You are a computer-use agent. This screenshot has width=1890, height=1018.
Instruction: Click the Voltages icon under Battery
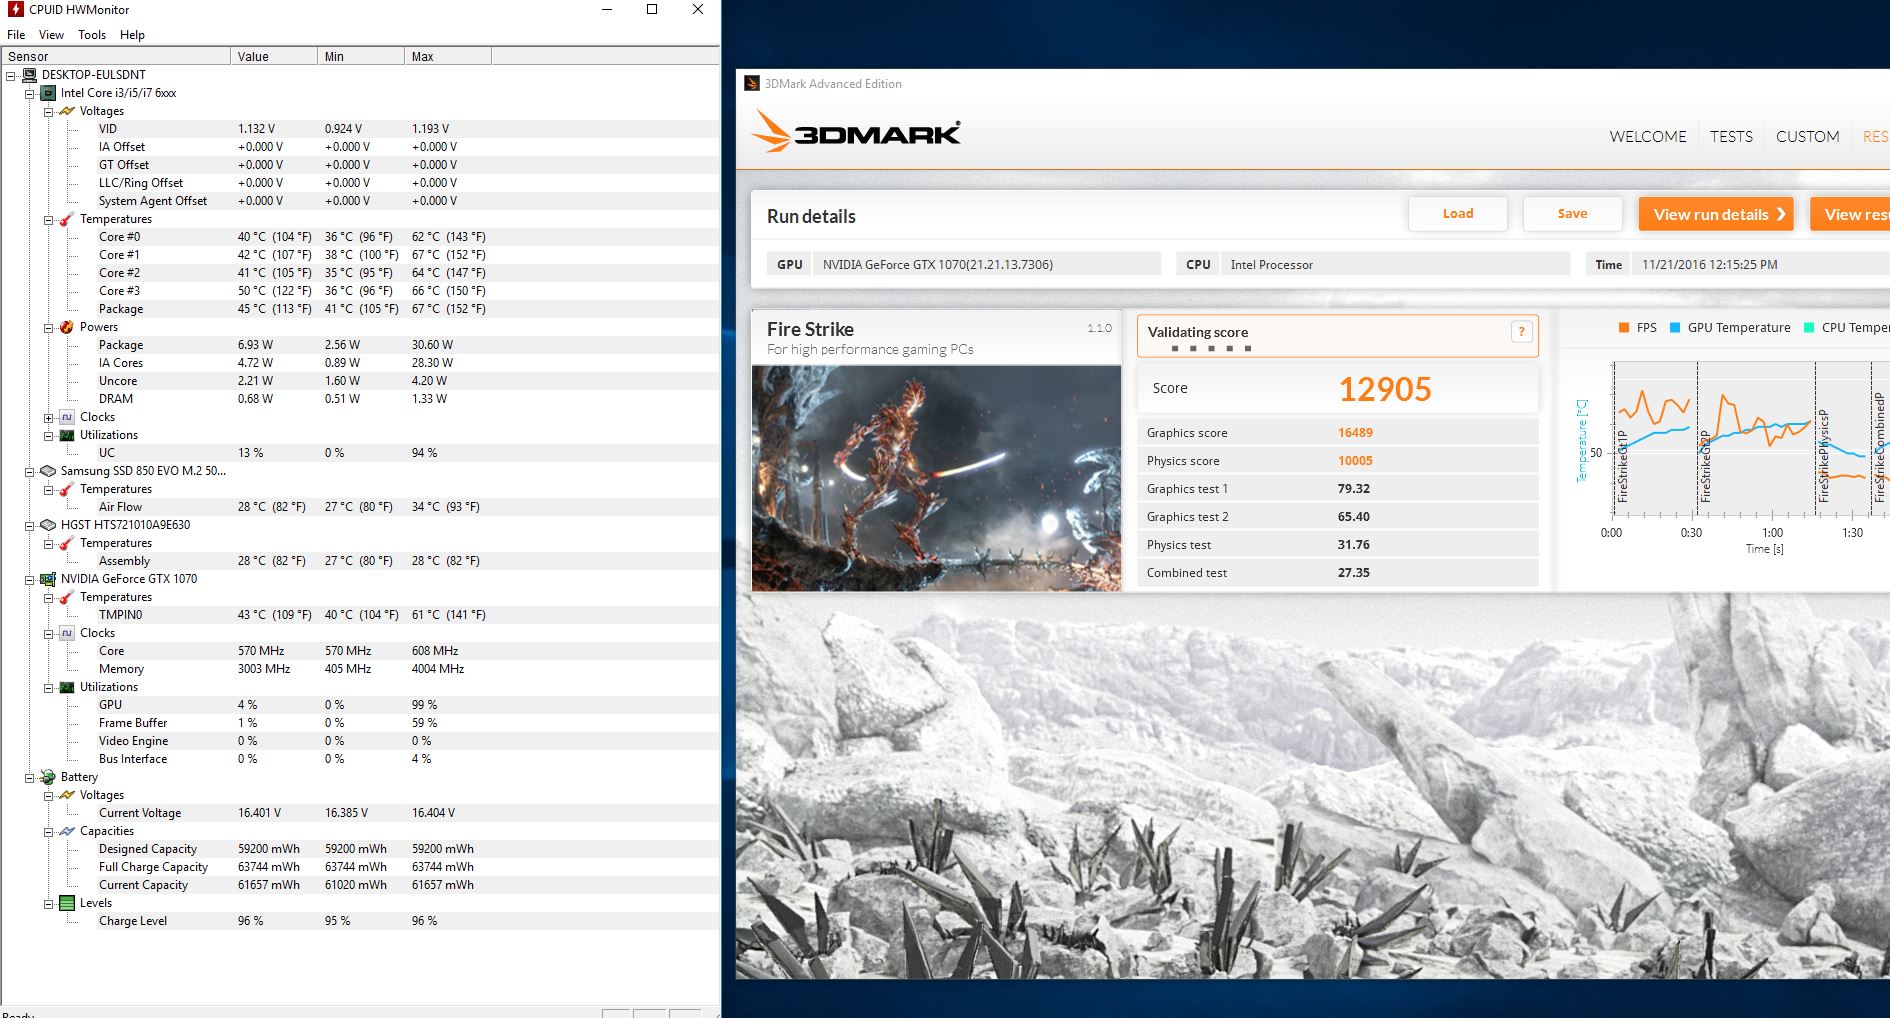point(67,795)
